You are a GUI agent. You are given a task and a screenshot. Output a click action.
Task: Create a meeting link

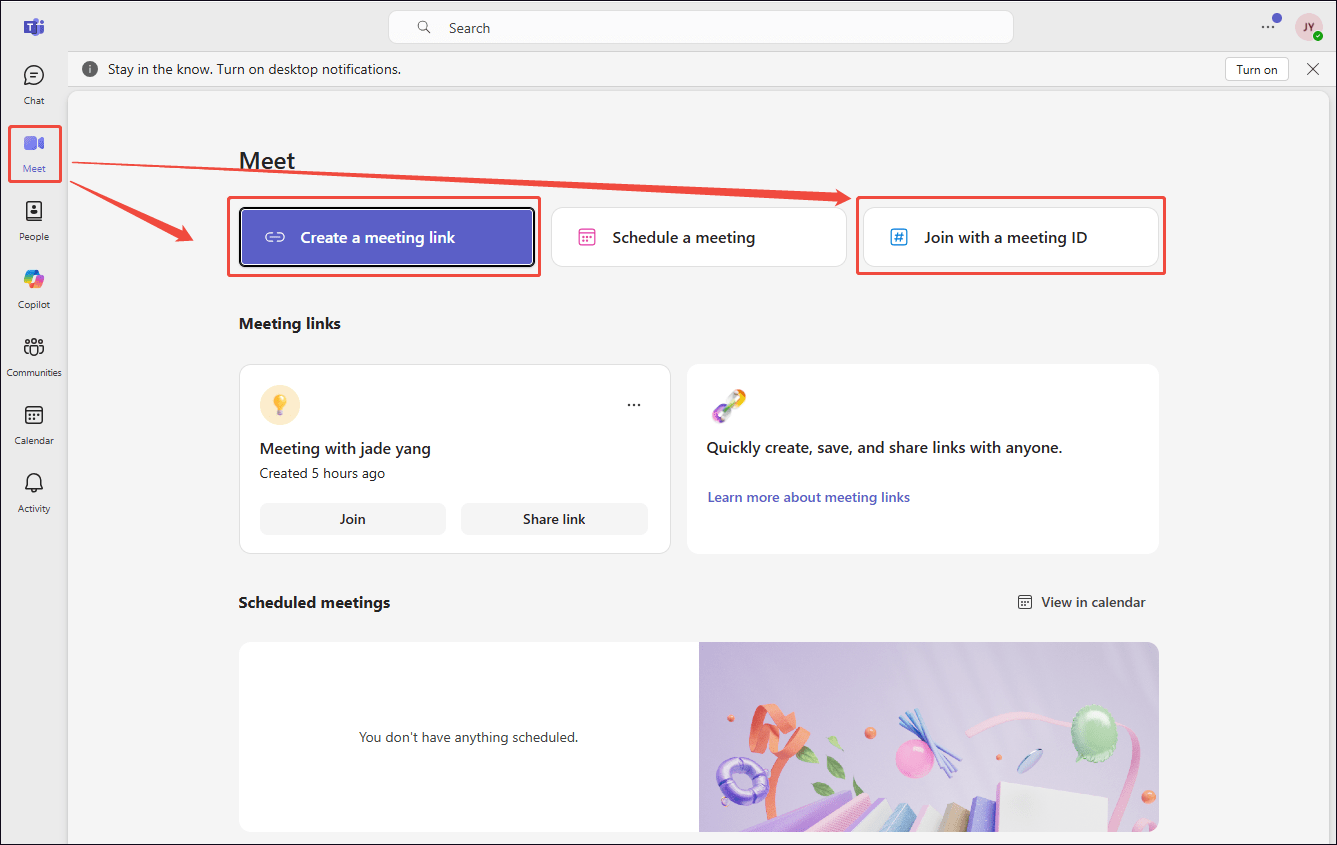click(x=385, y=237)
